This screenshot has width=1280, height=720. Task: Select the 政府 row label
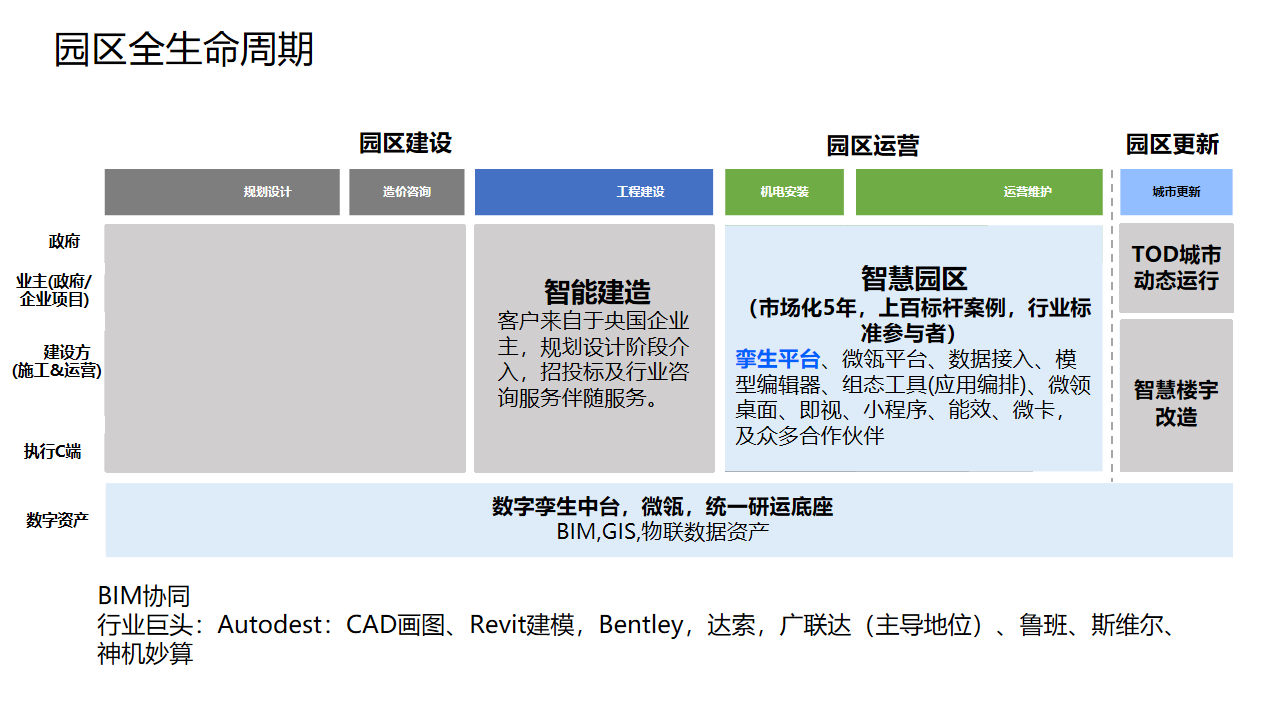[x=64, y=241]
